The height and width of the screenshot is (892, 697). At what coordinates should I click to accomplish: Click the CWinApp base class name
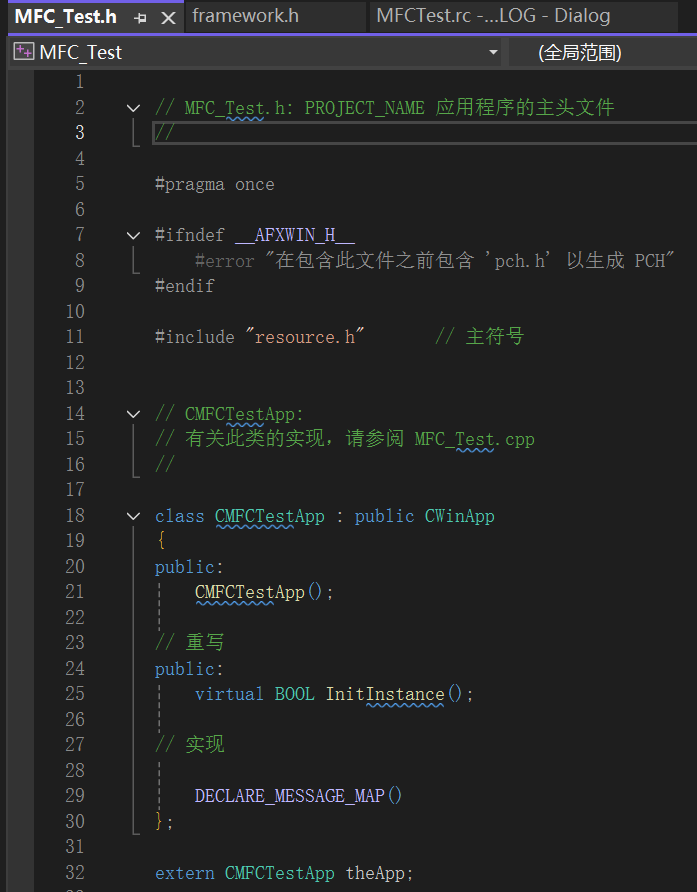[459, 516]
